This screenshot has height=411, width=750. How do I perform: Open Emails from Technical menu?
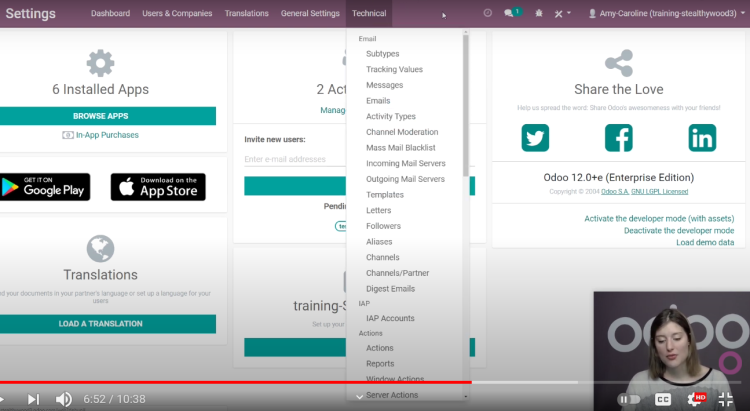point(378,100)
